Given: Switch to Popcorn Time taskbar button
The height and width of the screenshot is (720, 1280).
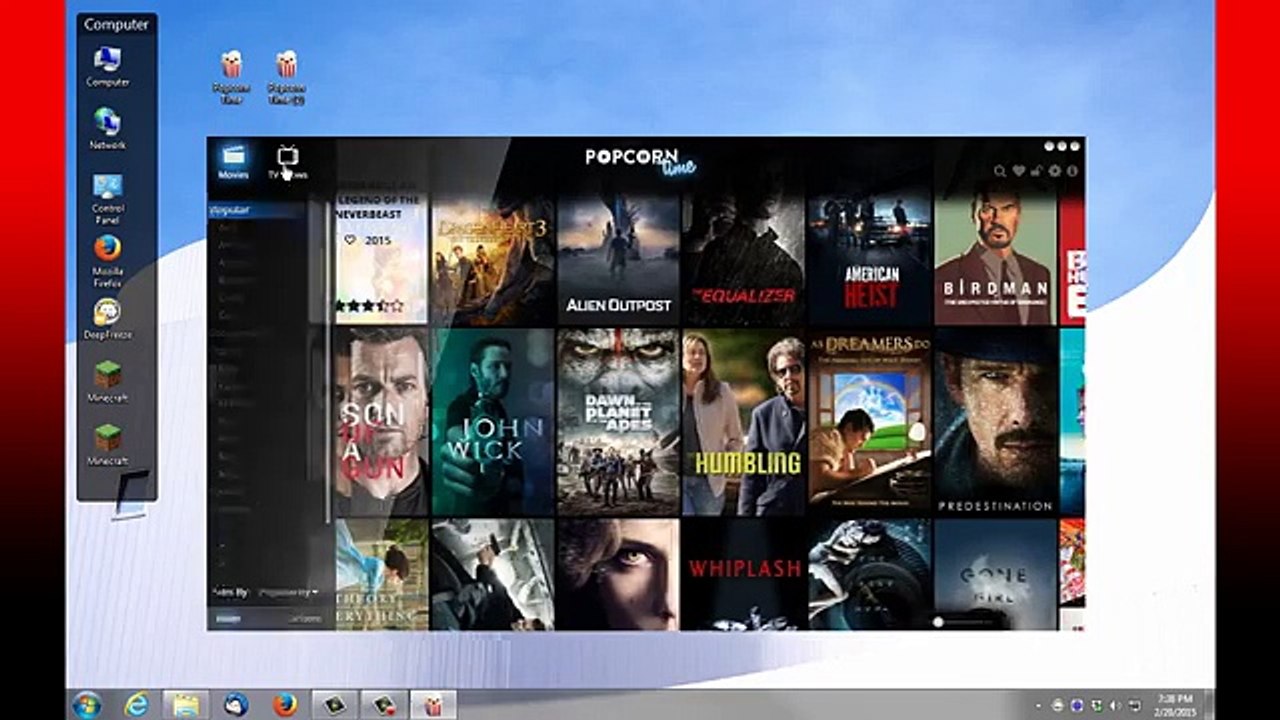Looking at the screenshot, I should click(434, 704).
